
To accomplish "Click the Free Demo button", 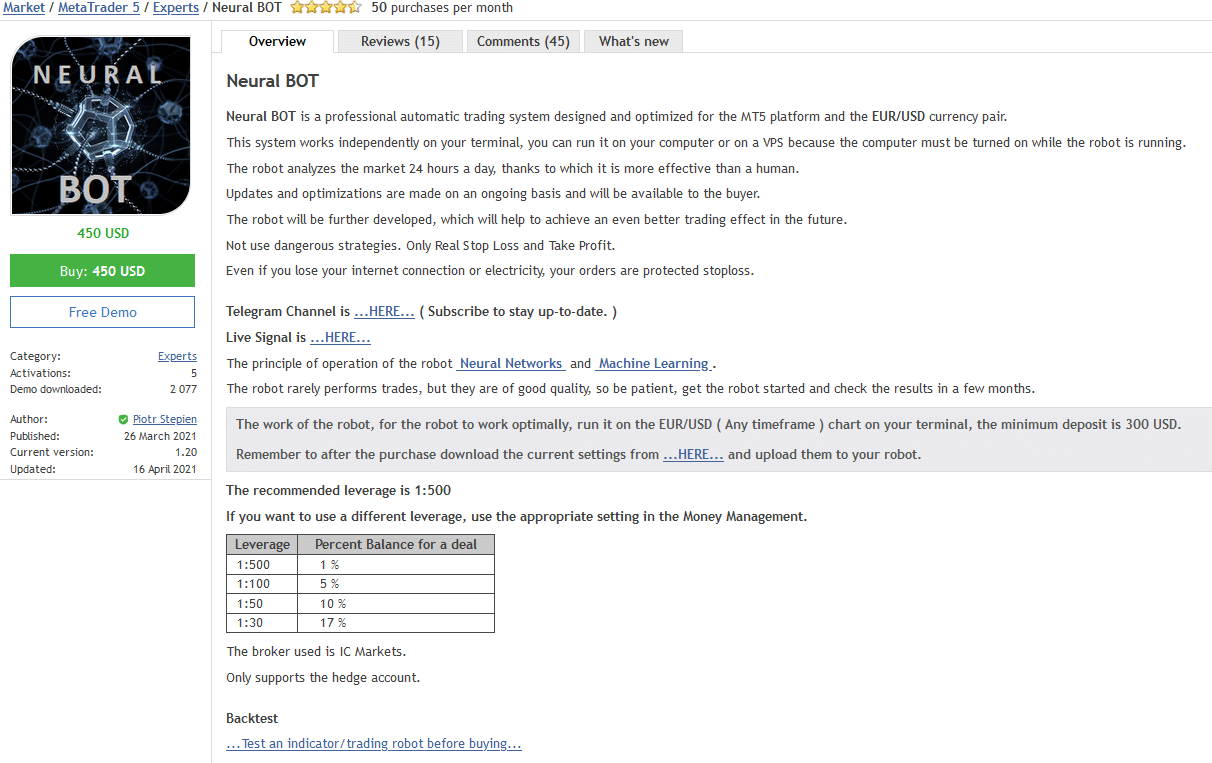I will [102, 312].
